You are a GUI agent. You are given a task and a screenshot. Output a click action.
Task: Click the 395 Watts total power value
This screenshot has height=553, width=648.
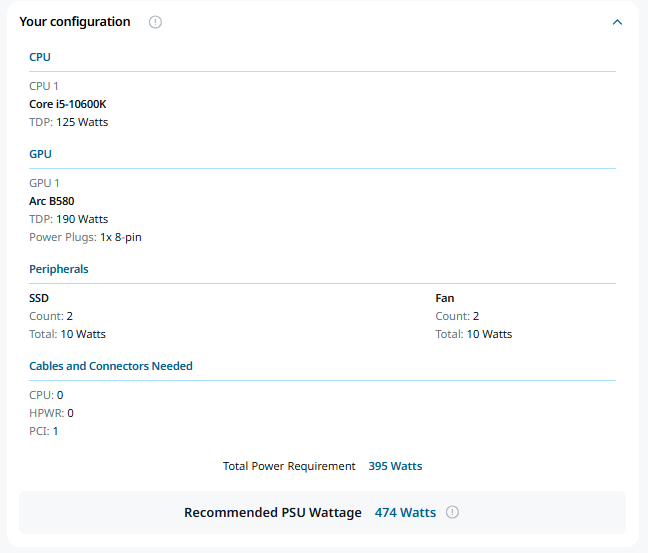[x=395, y=466]
